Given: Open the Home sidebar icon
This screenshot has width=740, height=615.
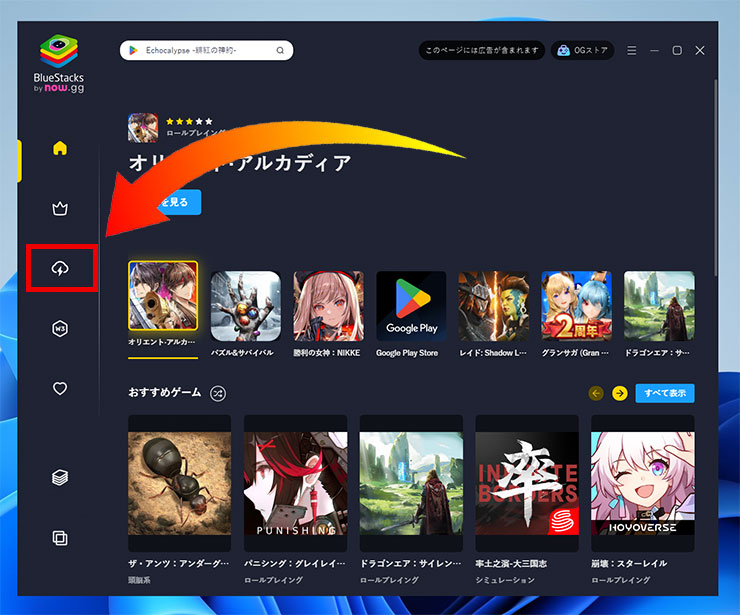Looking at the screenshot, I should tap(60, 148).
